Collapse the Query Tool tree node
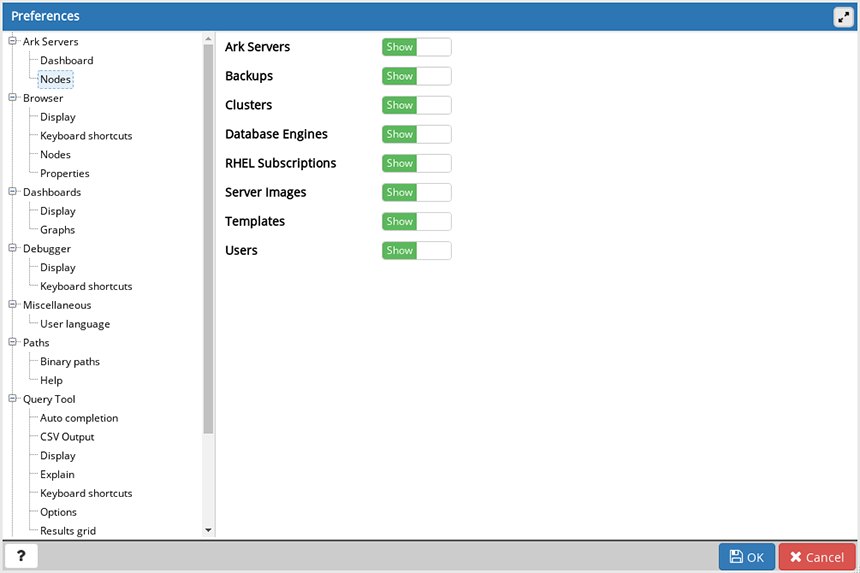860x573 pixels. pos(13,399)
